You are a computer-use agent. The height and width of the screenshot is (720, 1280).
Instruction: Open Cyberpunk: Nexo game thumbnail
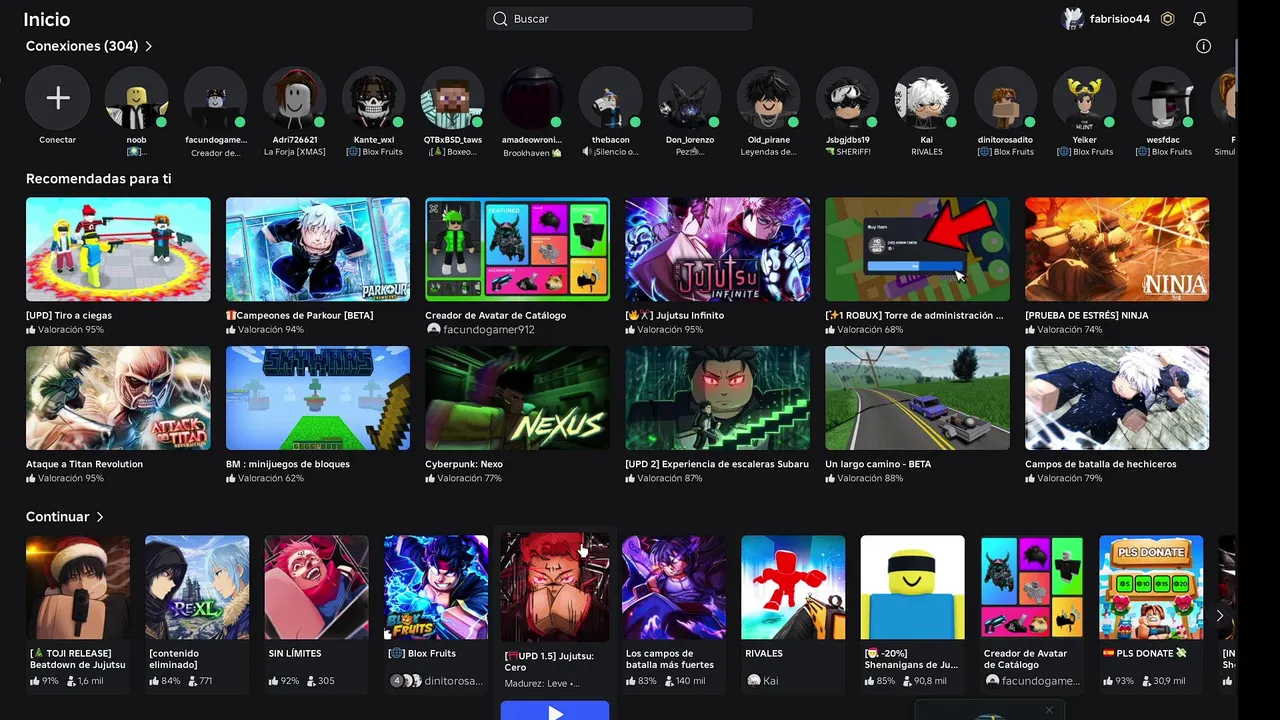(x=518, y=398)
